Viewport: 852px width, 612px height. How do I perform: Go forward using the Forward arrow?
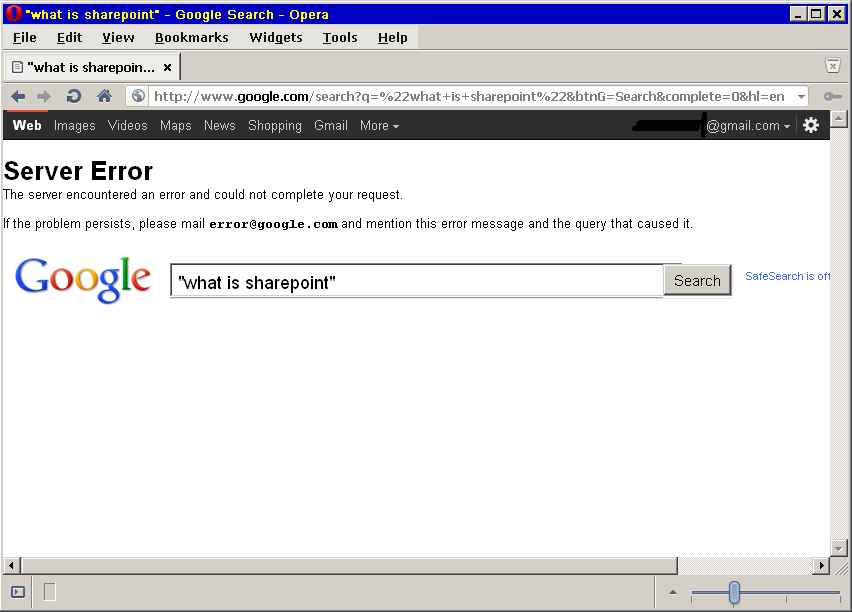click(x=44, y=97)
